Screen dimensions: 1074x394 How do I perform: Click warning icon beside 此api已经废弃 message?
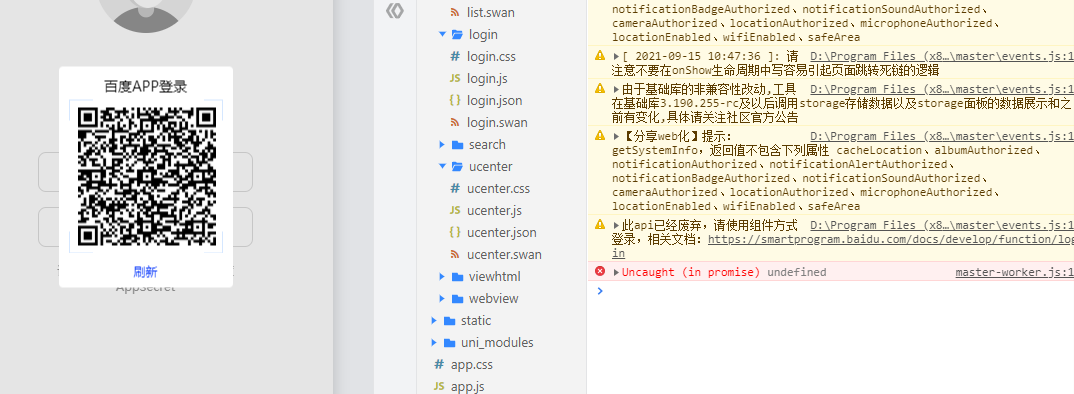(x=600, y=224)
